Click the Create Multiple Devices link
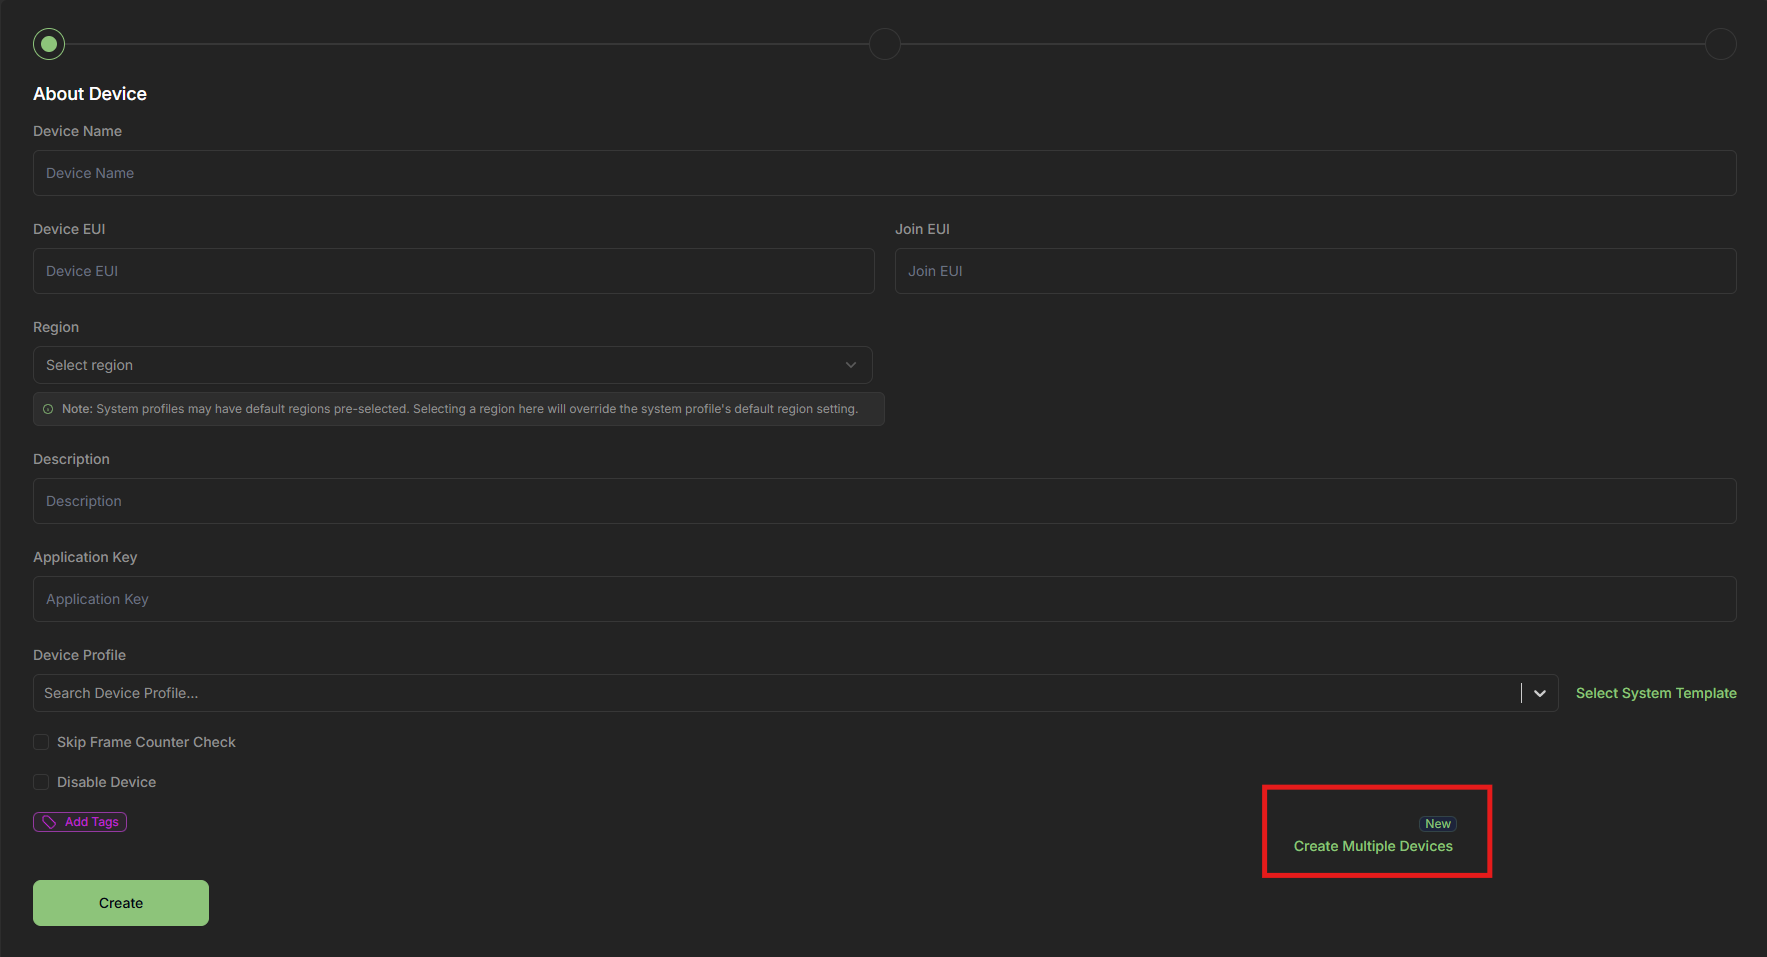This screenshot has width=1767, height=957. coord(1373,845)
